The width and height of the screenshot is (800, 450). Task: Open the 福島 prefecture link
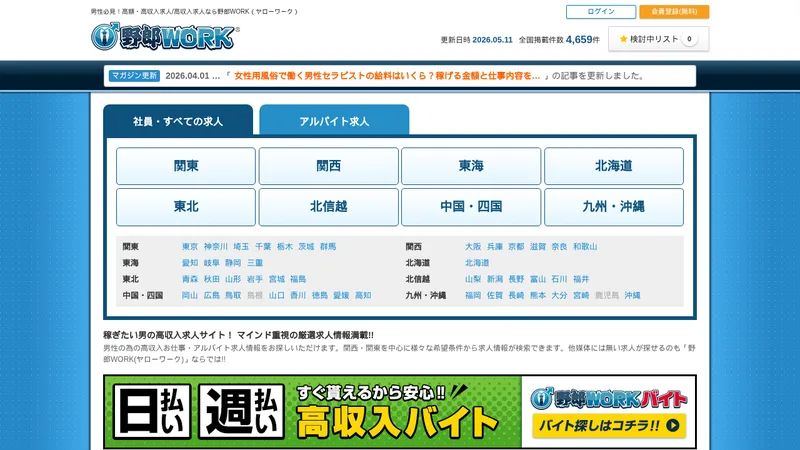(298, 279)
